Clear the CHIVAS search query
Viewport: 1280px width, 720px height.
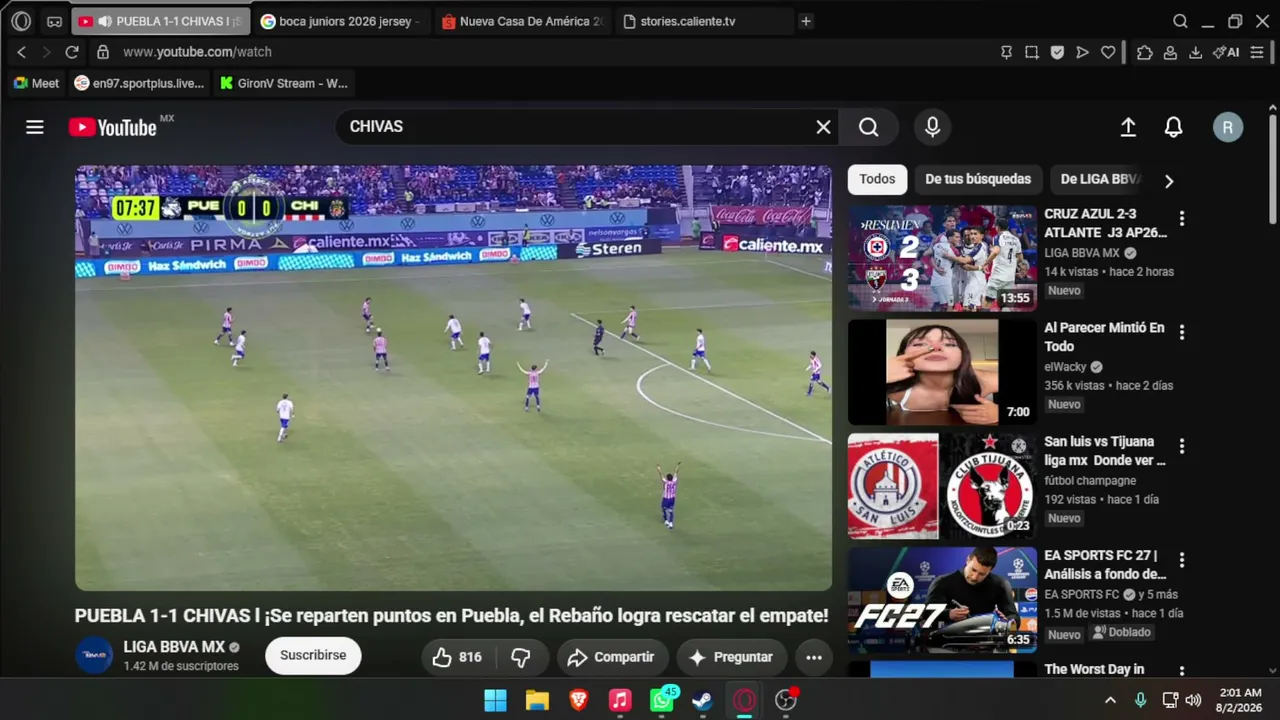pos(823,127)
